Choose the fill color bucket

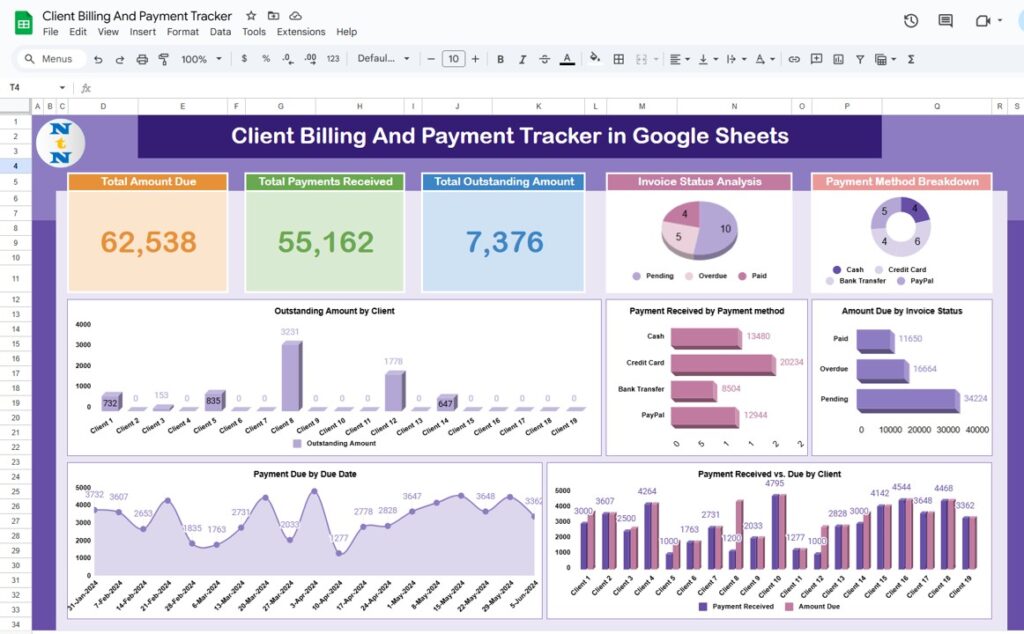(x=595, y=58)
